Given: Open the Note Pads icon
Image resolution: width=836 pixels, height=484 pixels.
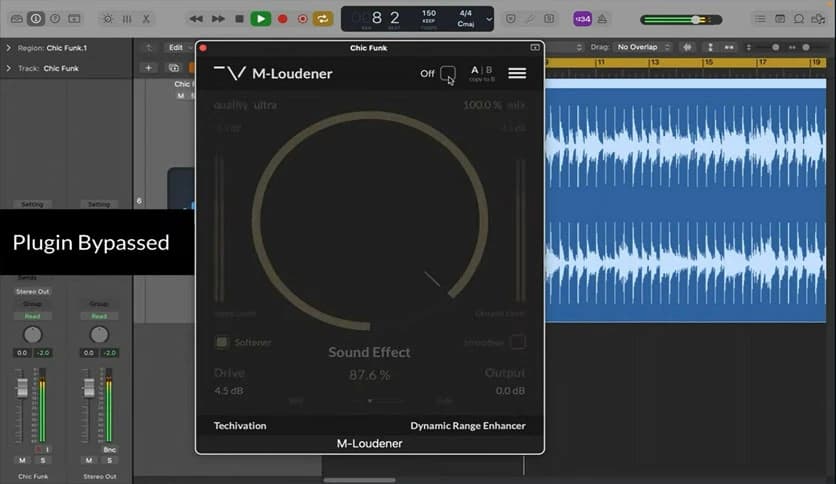Looking at the screenshot, I should click(779, 19).
